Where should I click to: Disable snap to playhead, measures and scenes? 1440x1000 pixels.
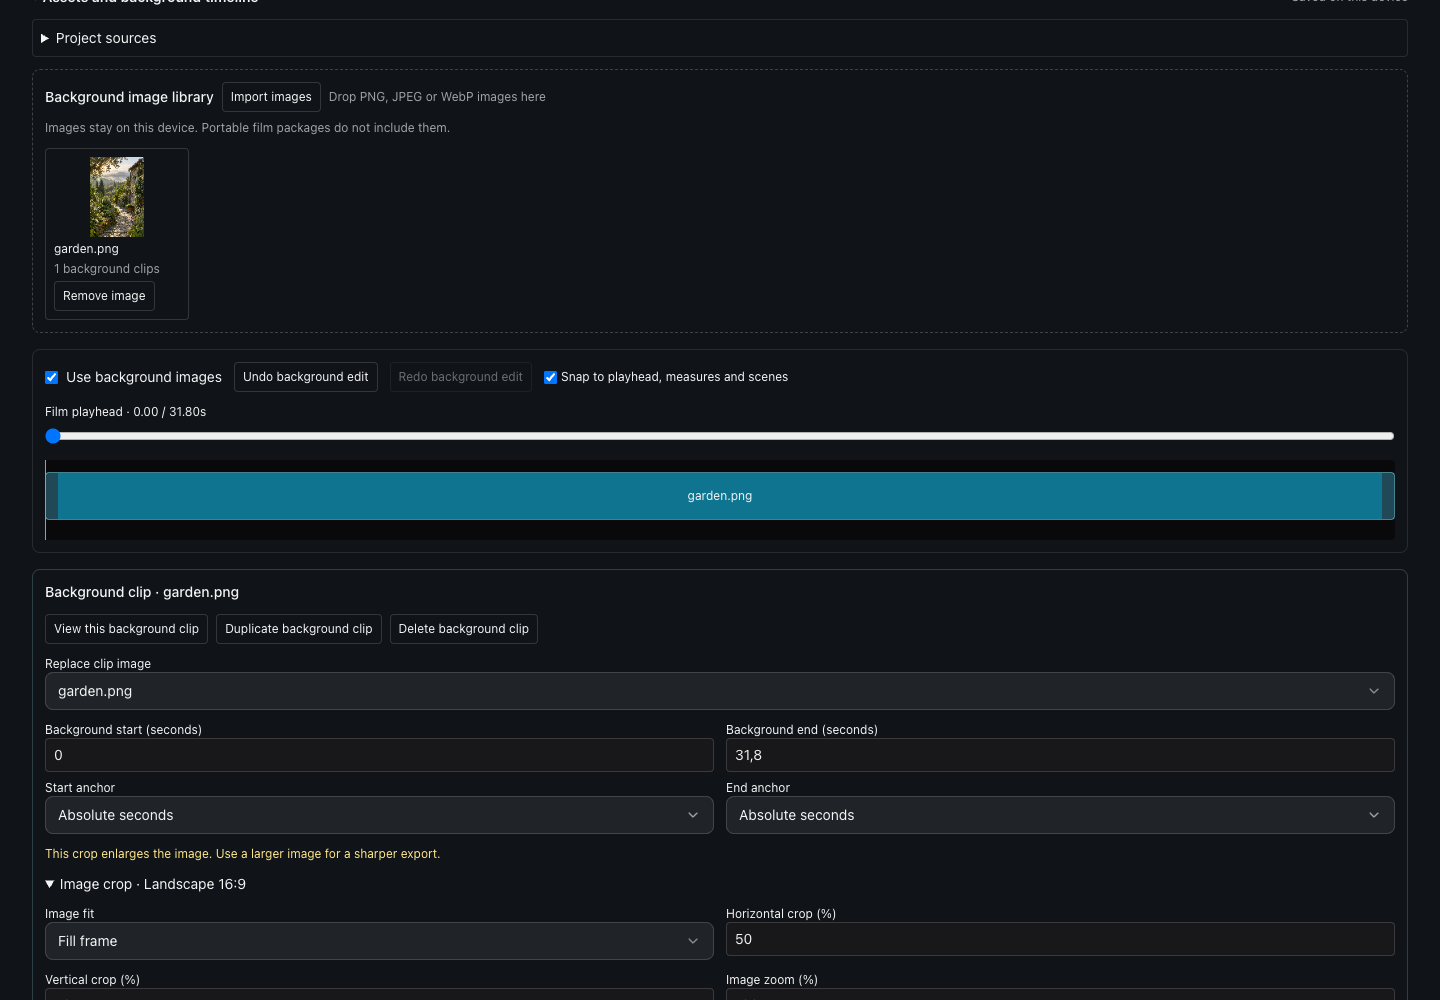550,377
